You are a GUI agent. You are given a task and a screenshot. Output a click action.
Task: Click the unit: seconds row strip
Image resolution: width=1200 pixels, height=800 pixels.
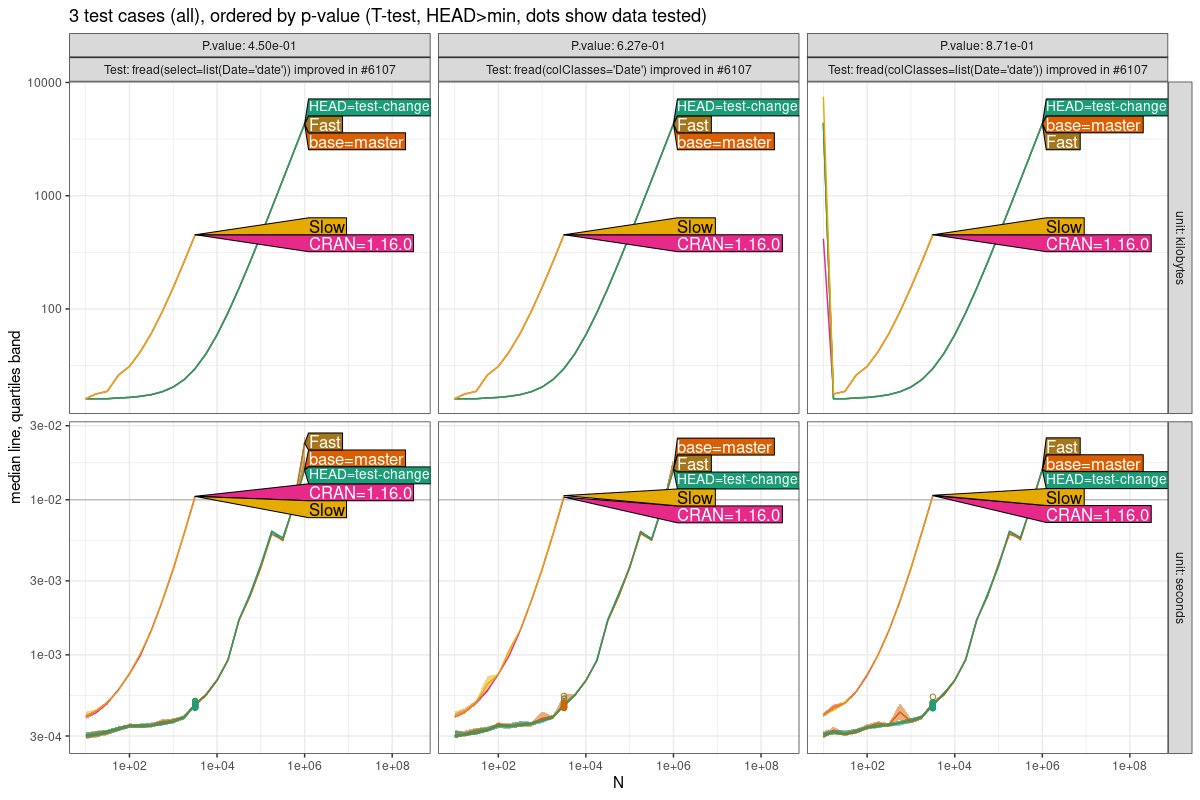click(1180, 588)
